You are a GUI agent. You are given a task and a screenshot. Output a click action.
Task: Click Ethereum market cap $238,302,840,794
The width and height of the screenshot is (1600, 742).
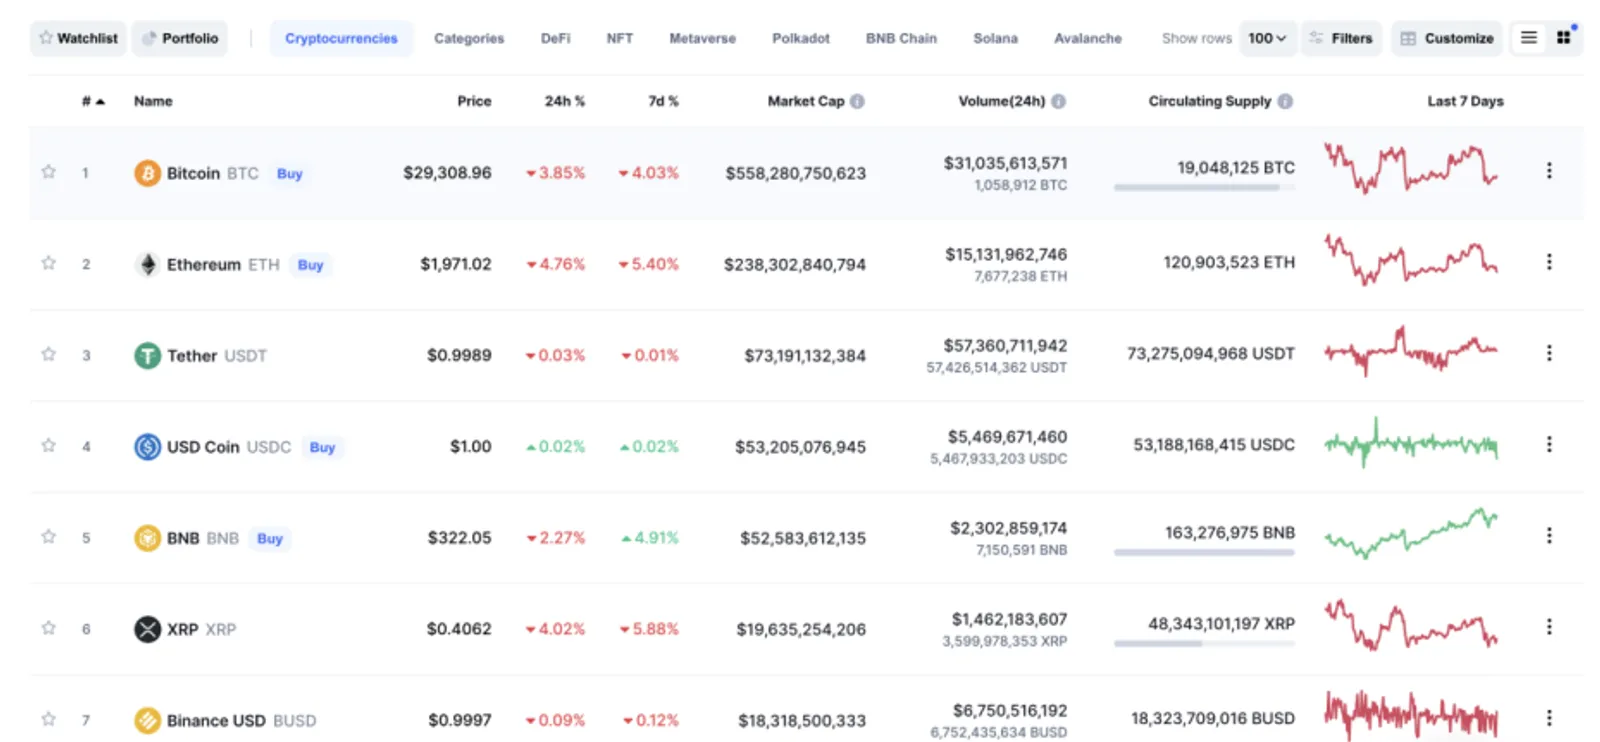pos(795,264)
